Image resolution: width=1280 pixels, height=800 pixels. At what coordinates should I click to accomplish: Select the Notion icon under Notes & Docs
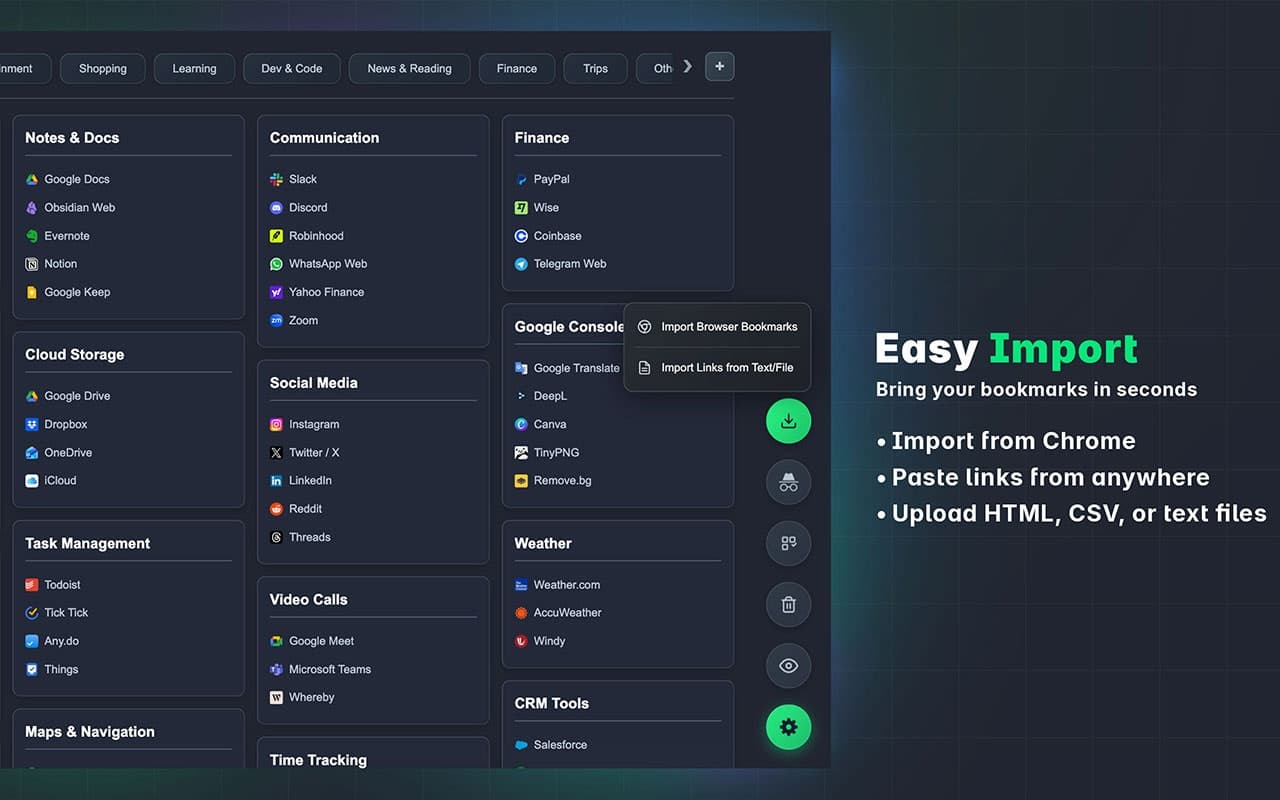coord(31,263)
